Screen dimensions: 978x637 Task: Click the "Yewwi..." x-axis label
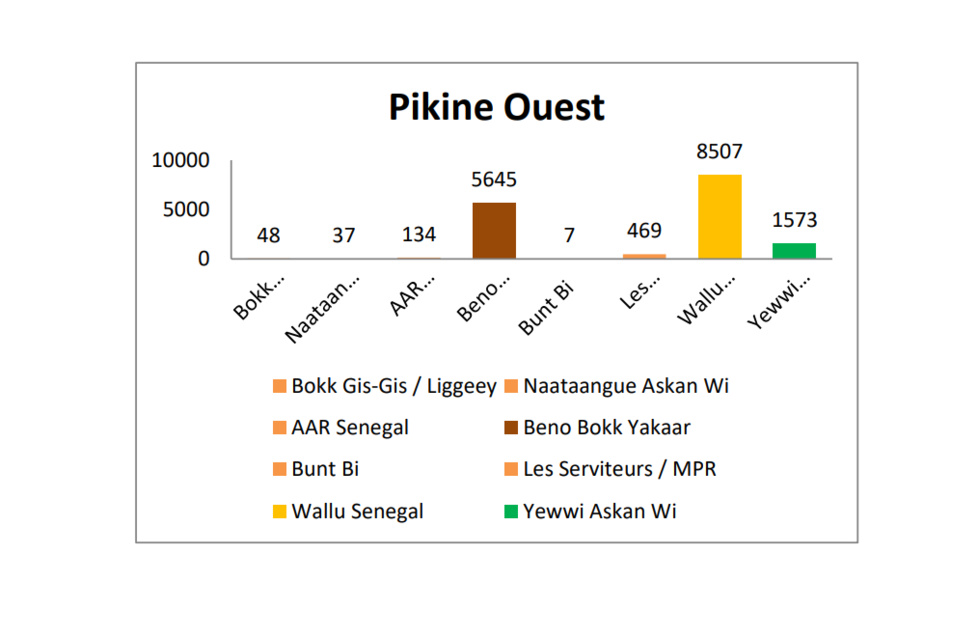pyautogui.click(x=780, y=302)
